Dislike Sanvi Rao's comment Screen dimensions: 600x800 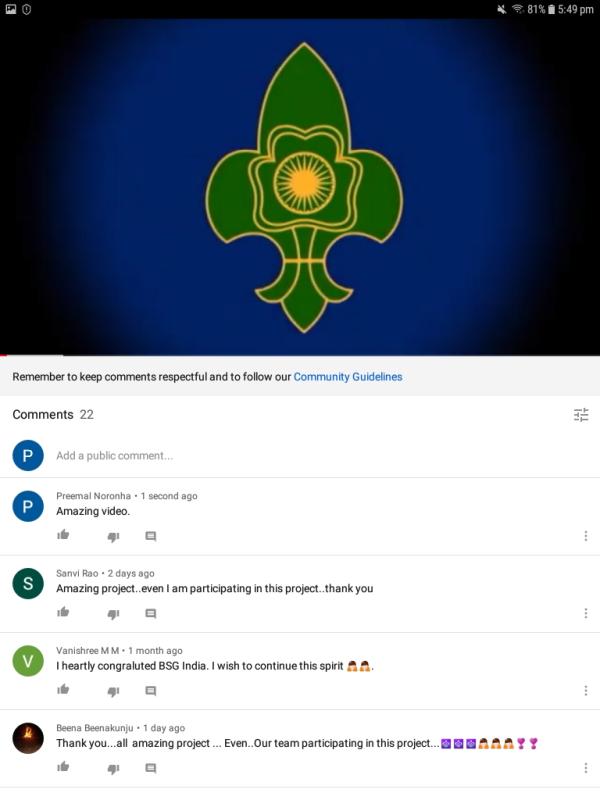113,614
